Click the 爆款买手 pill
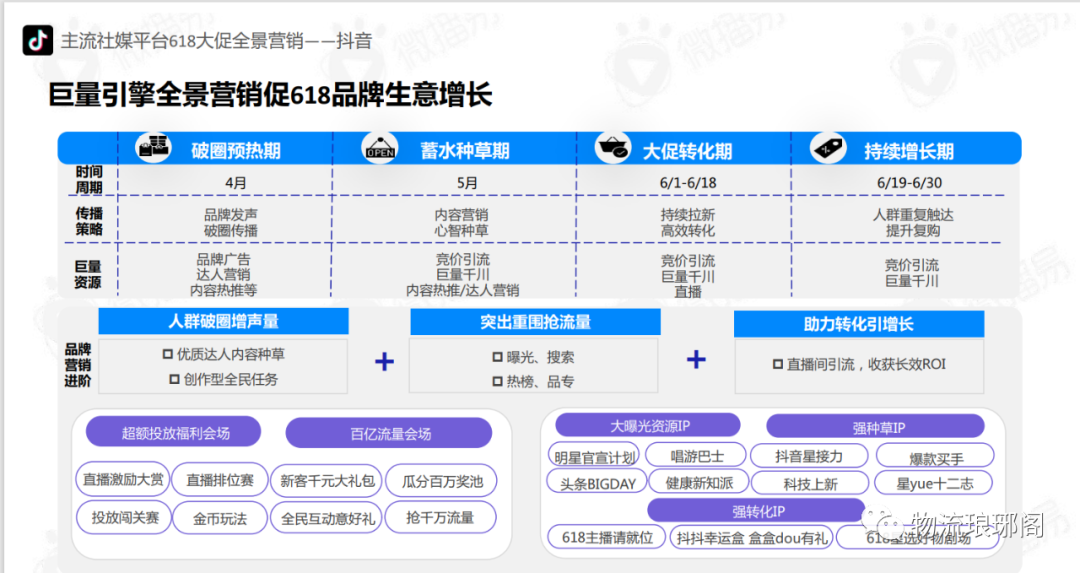 [935, 457]
